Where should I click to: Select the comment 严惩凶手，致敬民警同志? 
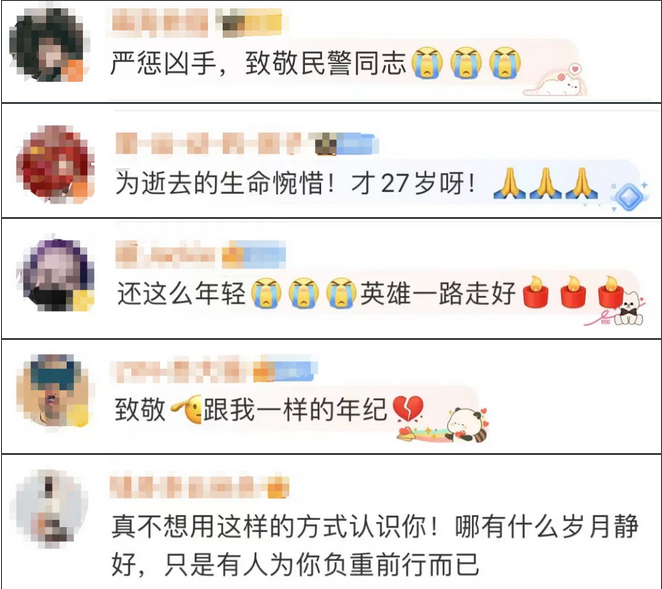(258, 63)
